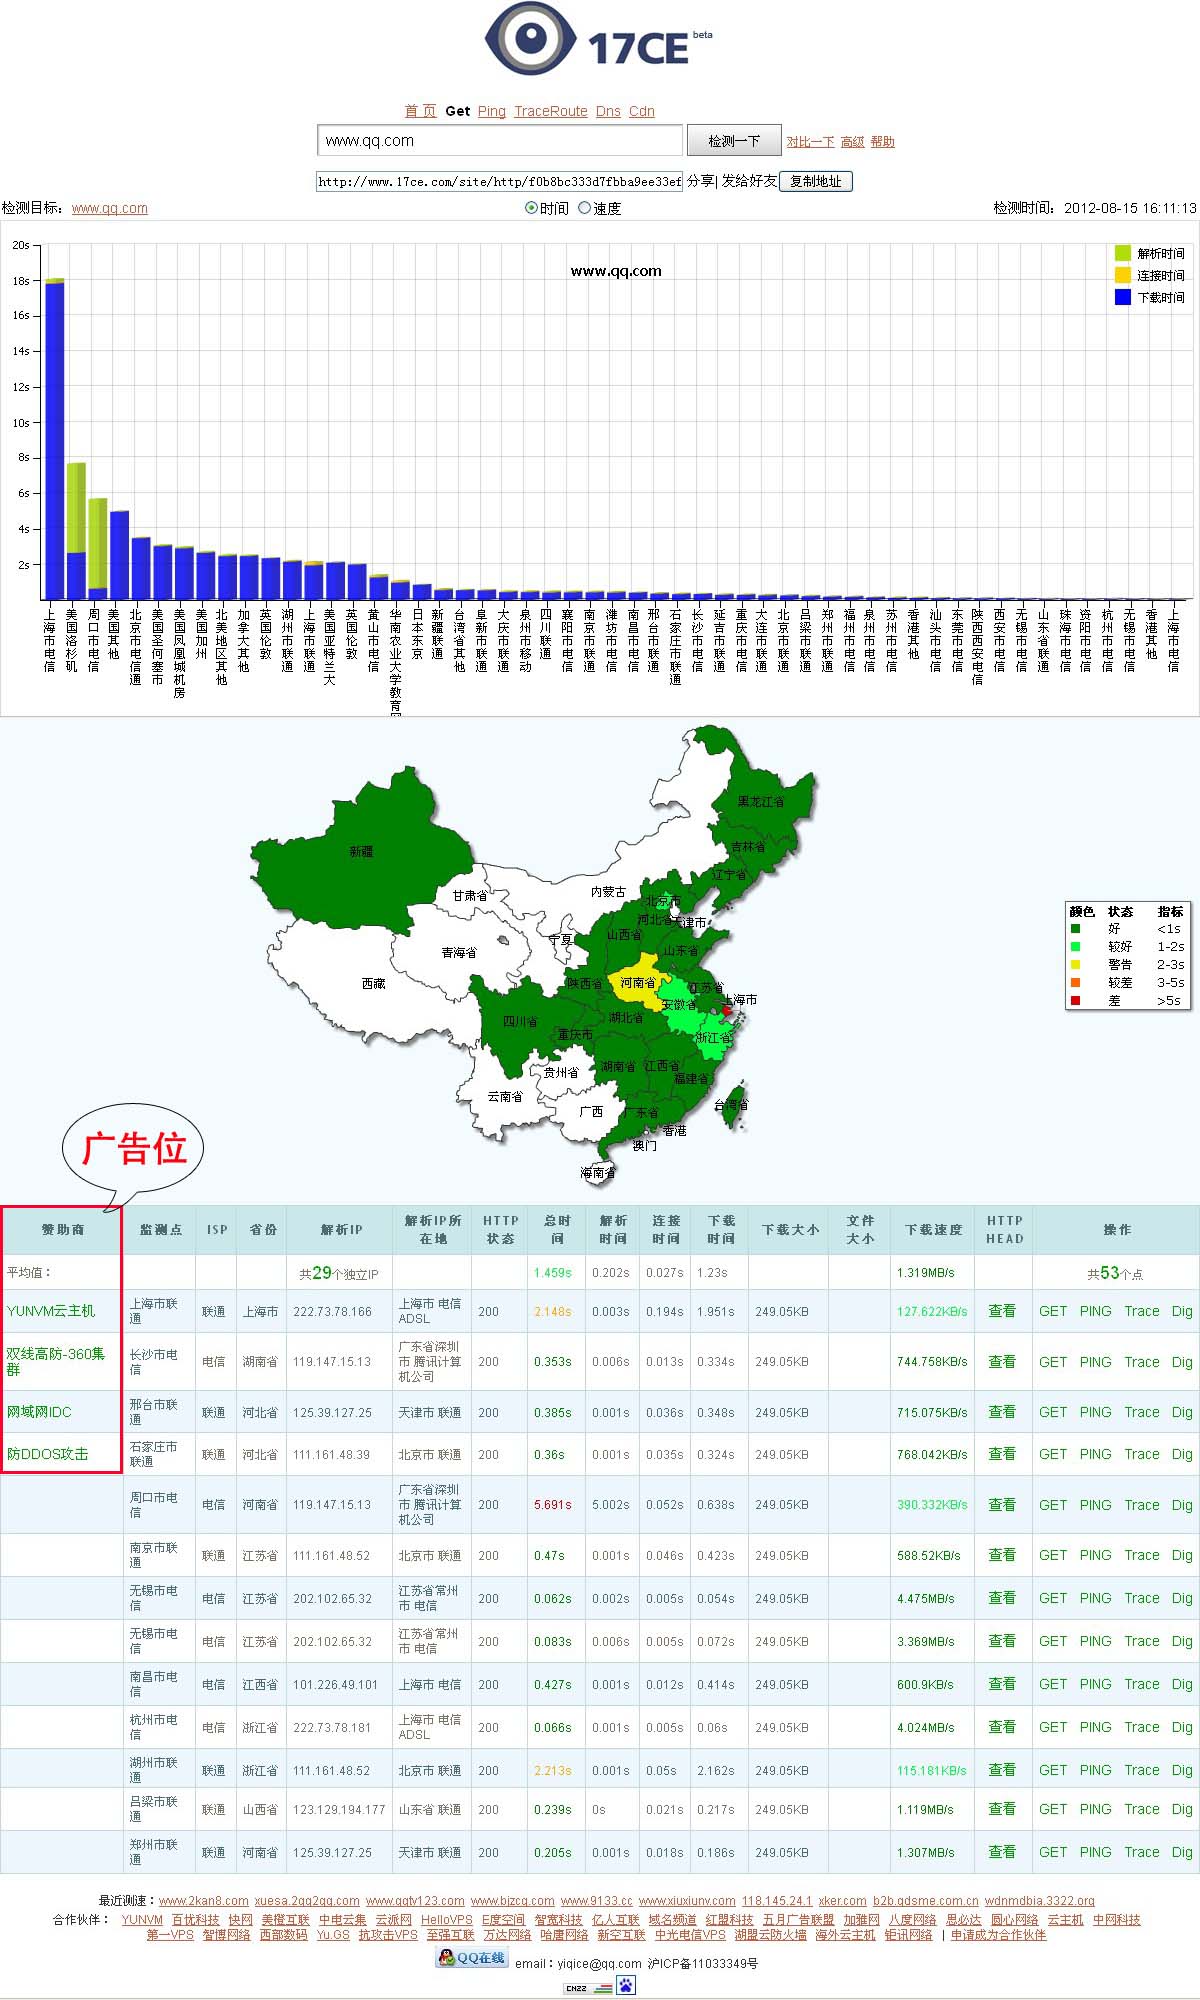The image size is (1200, 2000).
Task: Click the 监测点 column header
Action: coord(161,1230)
